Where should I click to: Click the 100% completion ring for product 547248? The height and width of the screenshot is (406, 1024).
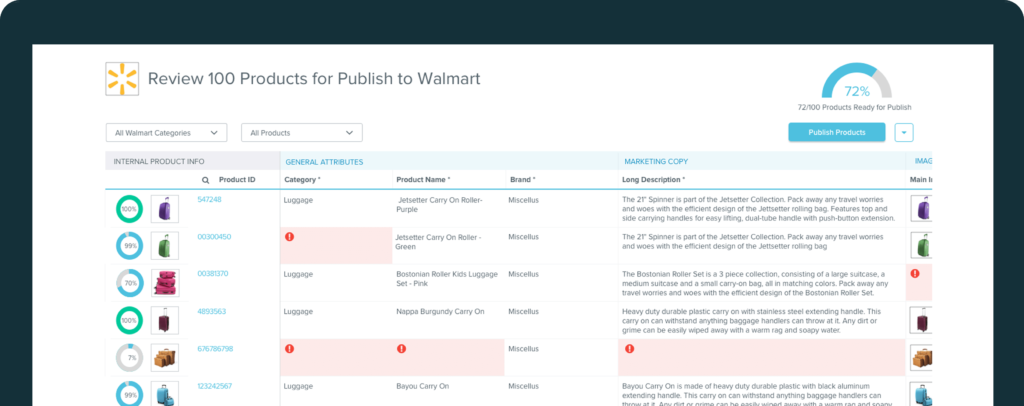[x=129, y=209]
